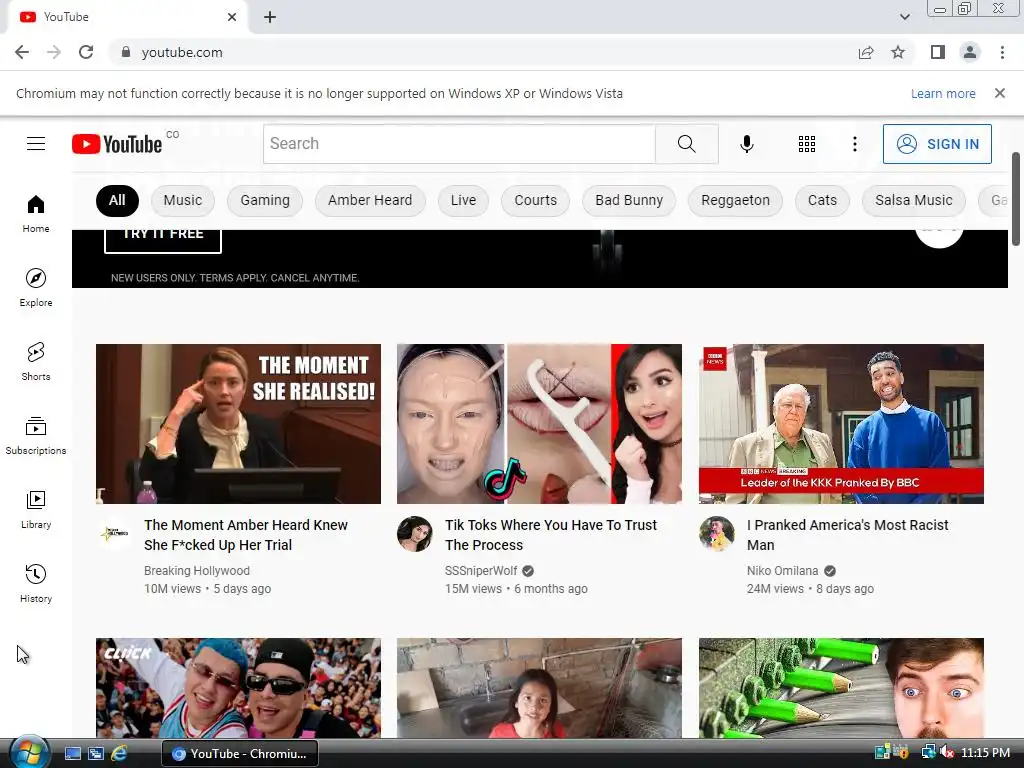1024x768 pixels.
Task: Visit Niko Omilana channel name
Action: point(782,571)
